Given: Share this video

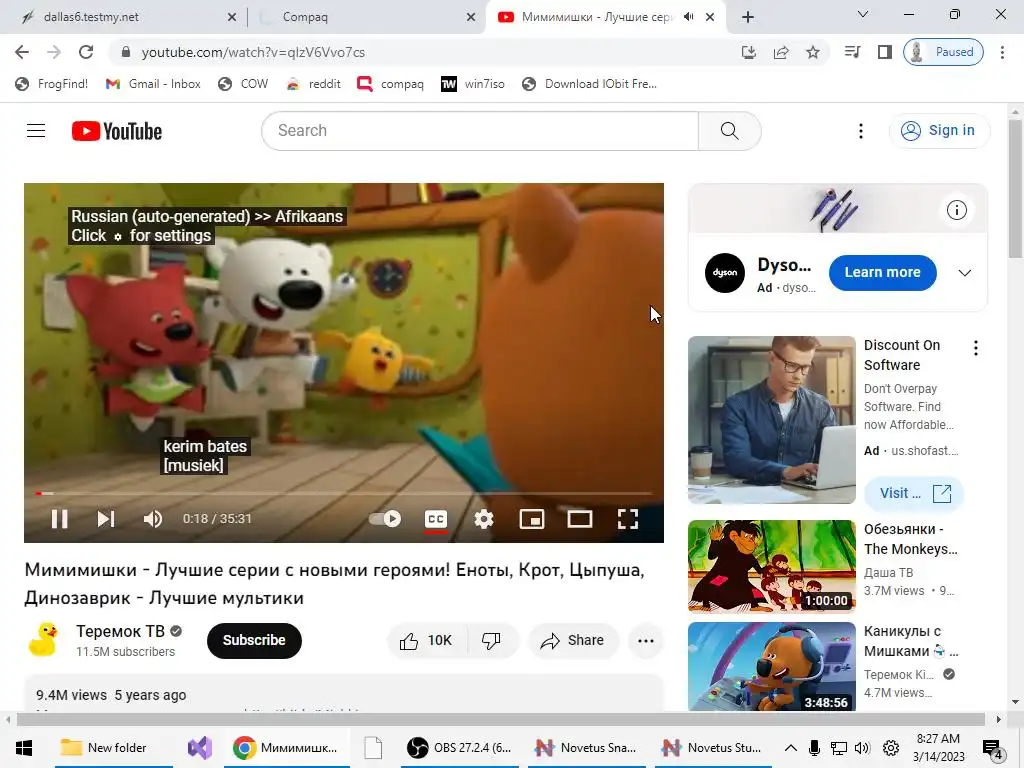Looking at the screenshot, I should 572,641.
